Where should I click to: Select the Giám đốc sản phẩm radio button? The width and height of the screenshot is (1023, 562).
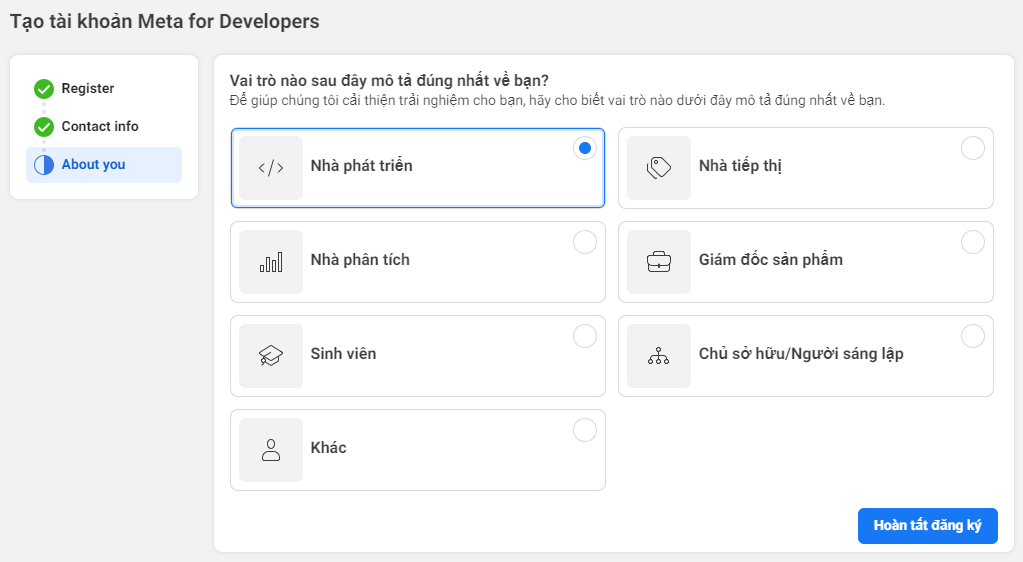[973, 242]
